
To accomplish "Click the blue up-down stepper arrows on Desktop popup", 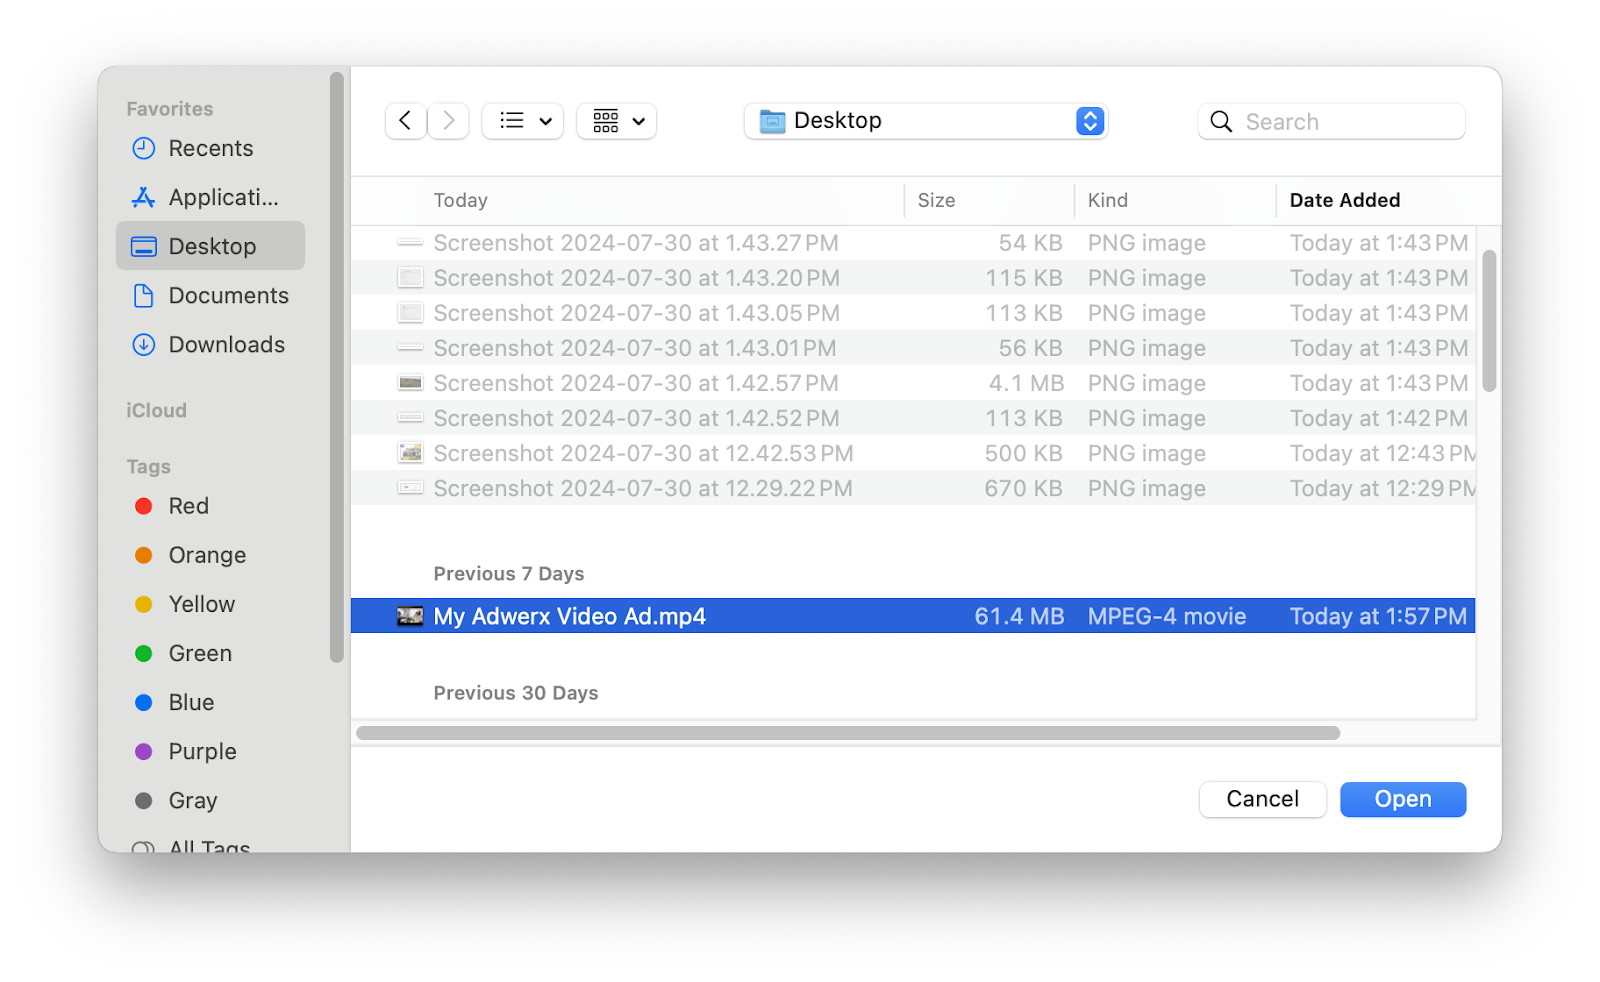I will point(1090,121).
